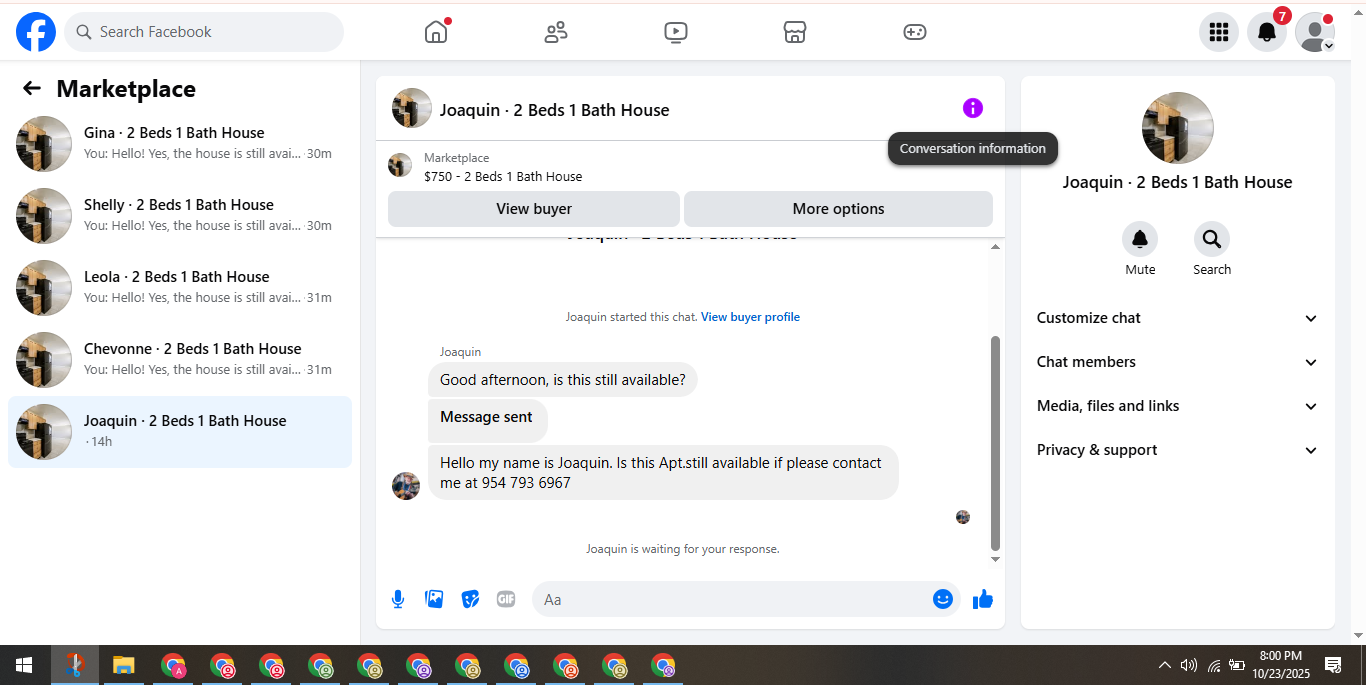Select Chevonne's conversation in the list
The height and width of the screenshot is (685, 1366).
click(x=180, y=360)
